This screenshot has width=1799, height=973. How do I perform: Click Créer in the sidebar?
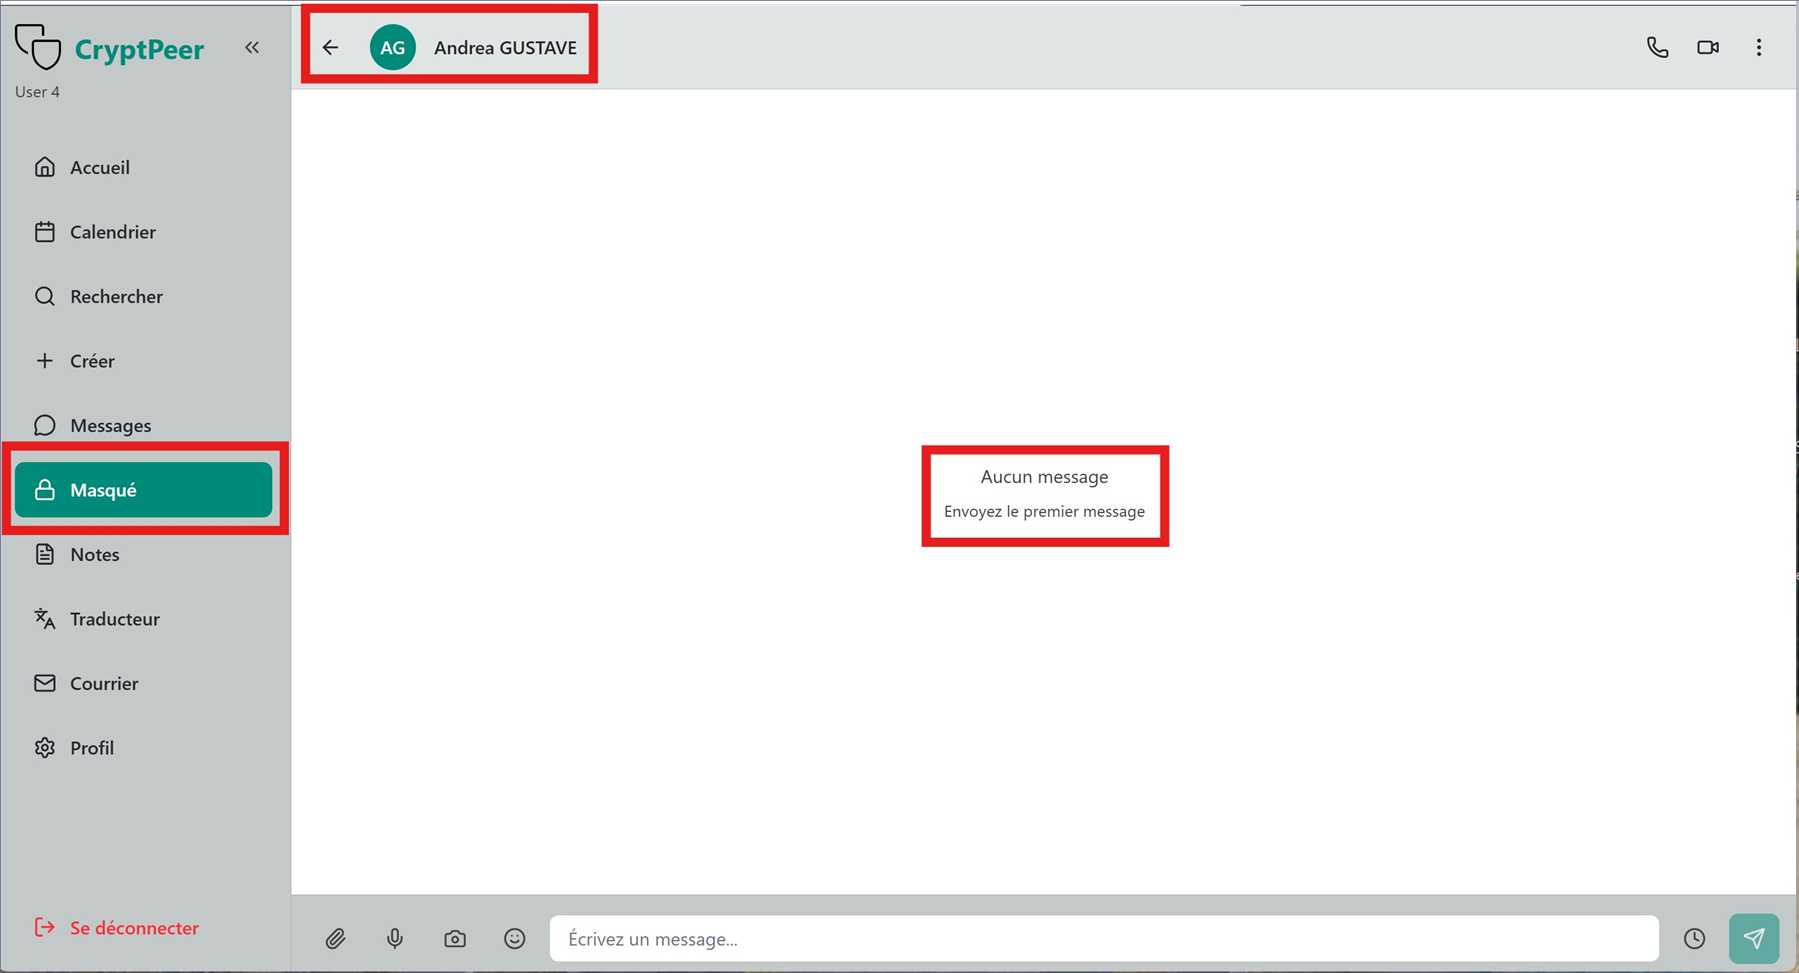pyautogui.click(x=91, y=361)
